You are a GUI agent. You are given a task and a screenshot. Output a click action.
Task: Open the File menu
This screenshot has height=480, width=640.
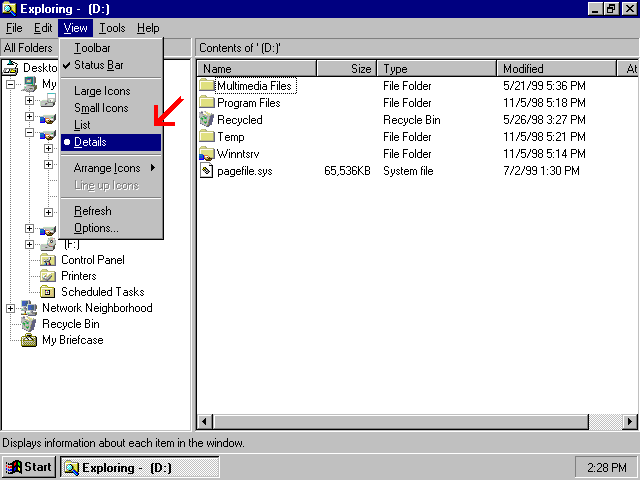(x=14, y=28)
